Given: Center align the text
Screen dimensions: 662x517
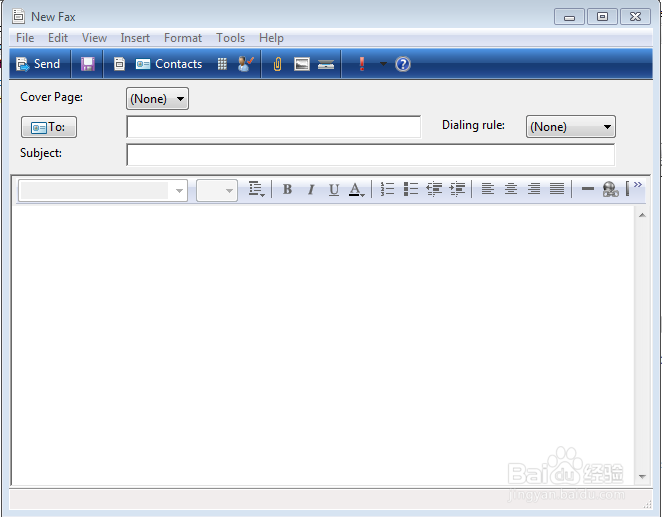Looking at the screenshot, I should 511,189.
